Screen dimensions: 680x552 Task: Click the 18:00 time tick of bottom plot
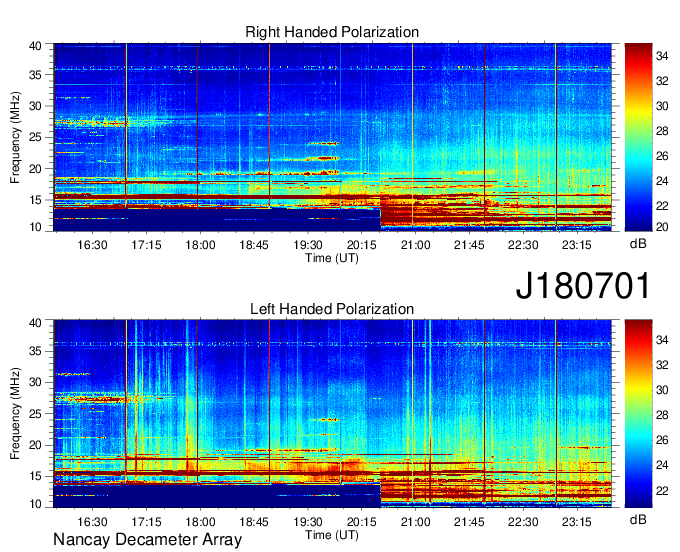pyautogui.click(x=200, y=522)
